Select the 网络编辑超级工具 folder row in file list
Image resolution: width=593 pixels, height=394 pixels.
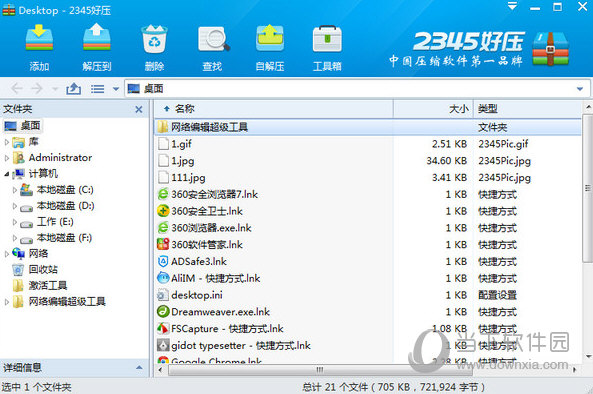(x=368, y=127)
